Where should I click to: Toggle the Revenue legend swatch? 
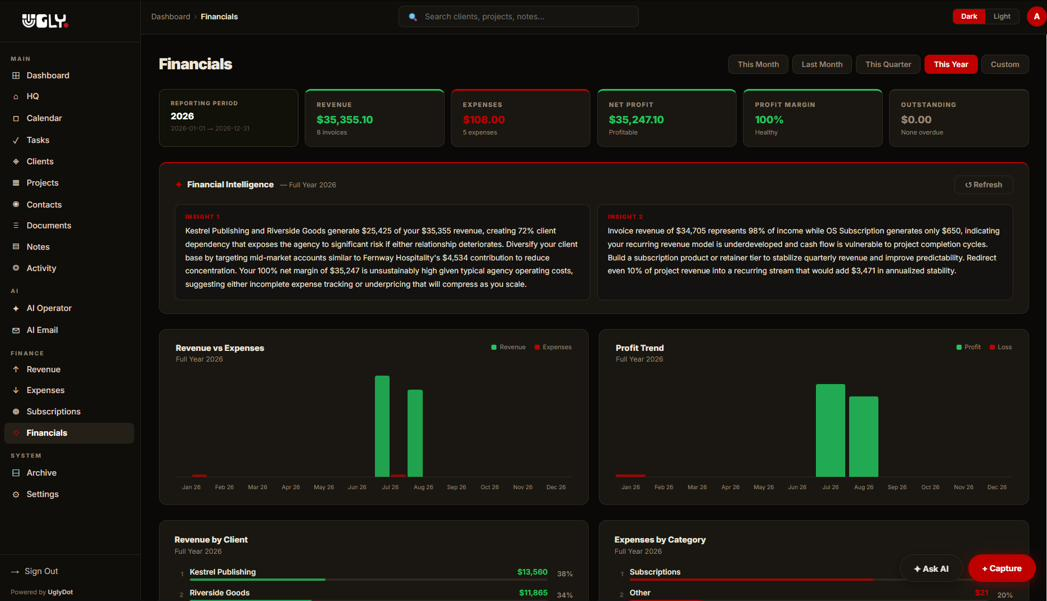(493, 347)
